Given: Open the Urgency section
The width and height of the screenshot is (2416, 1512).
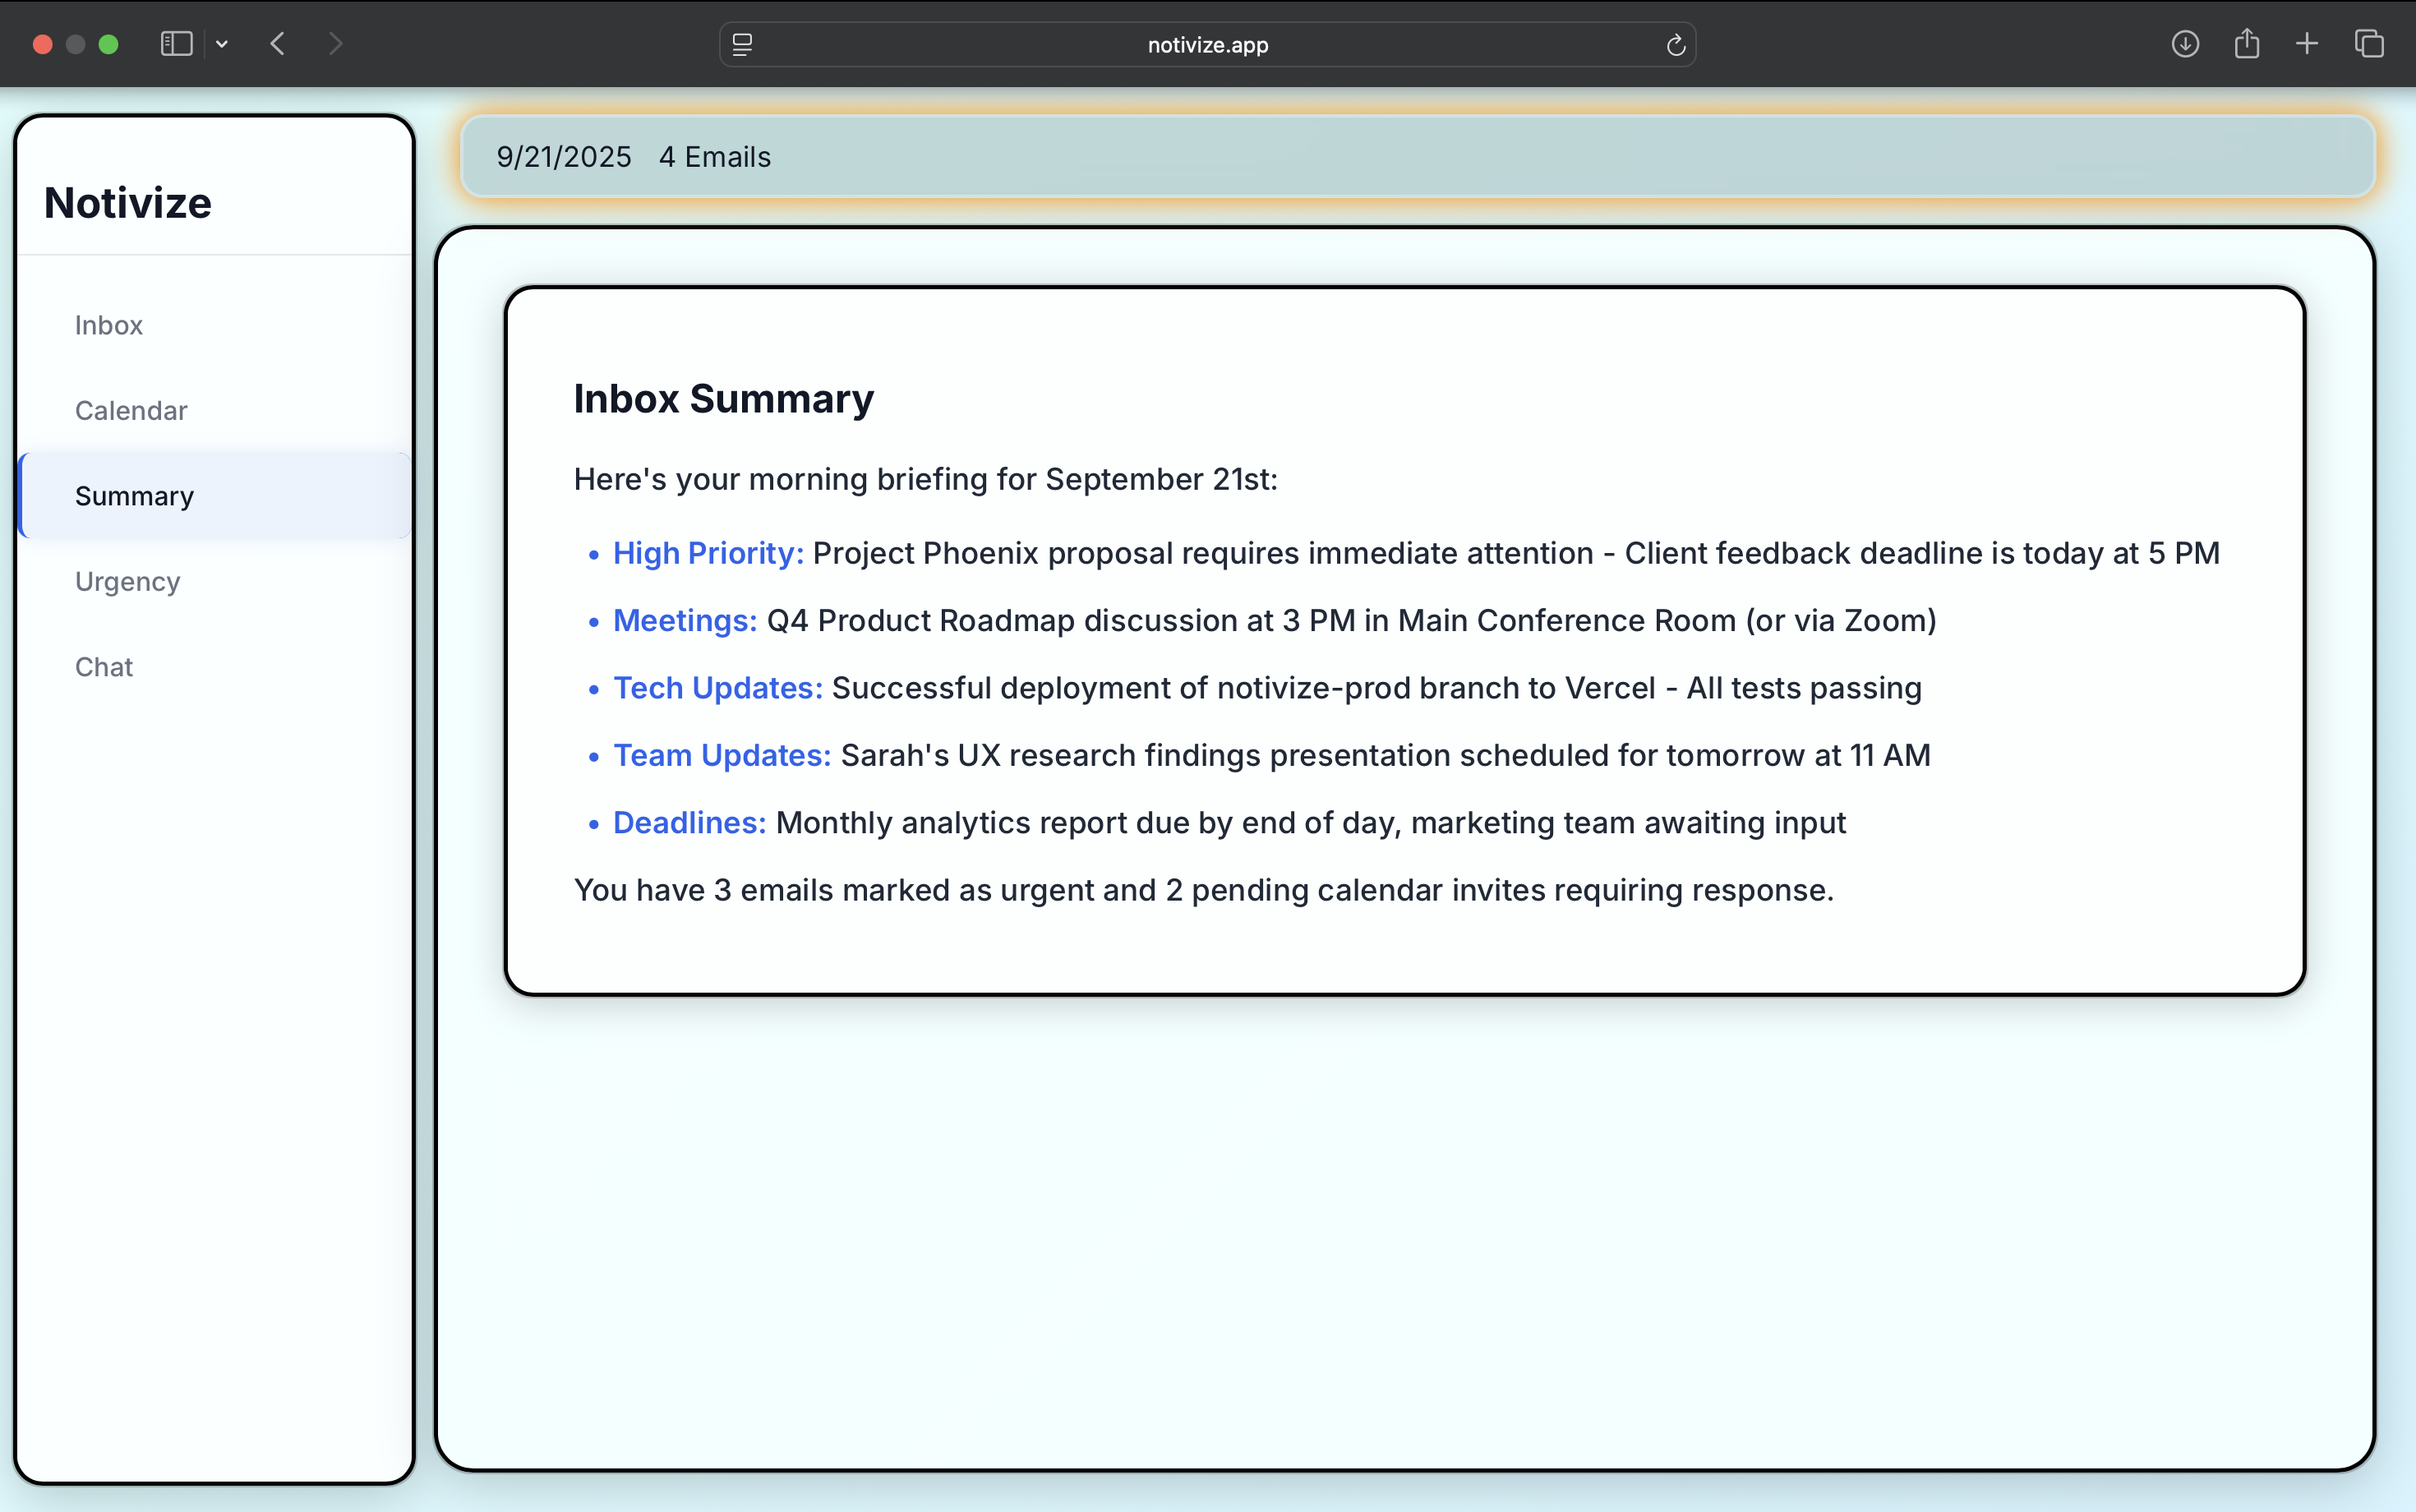Looking at the screenshot, I should tap(127, 581).
